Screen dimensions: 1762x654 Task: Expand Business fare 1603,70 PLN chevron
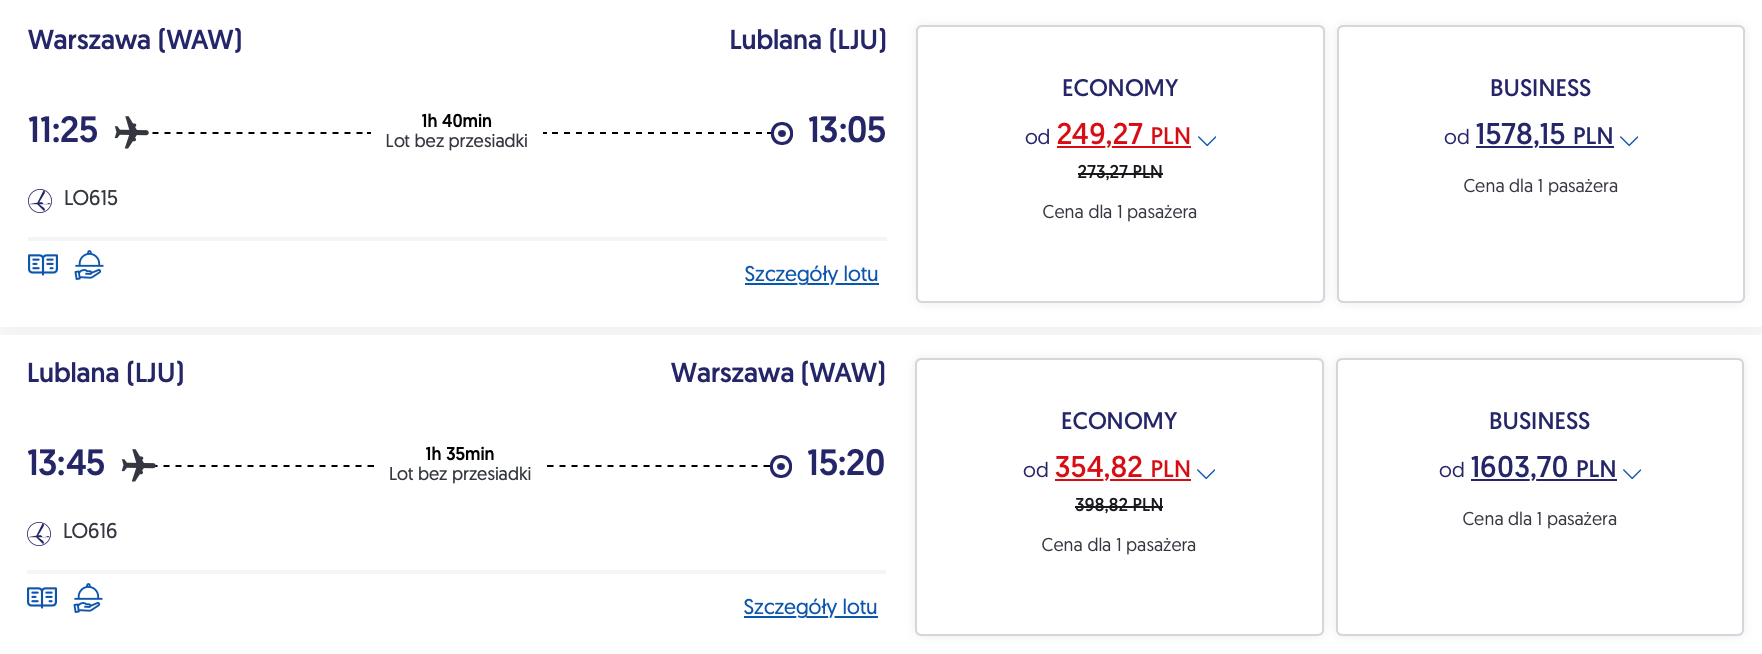[x=1632, y=474]
